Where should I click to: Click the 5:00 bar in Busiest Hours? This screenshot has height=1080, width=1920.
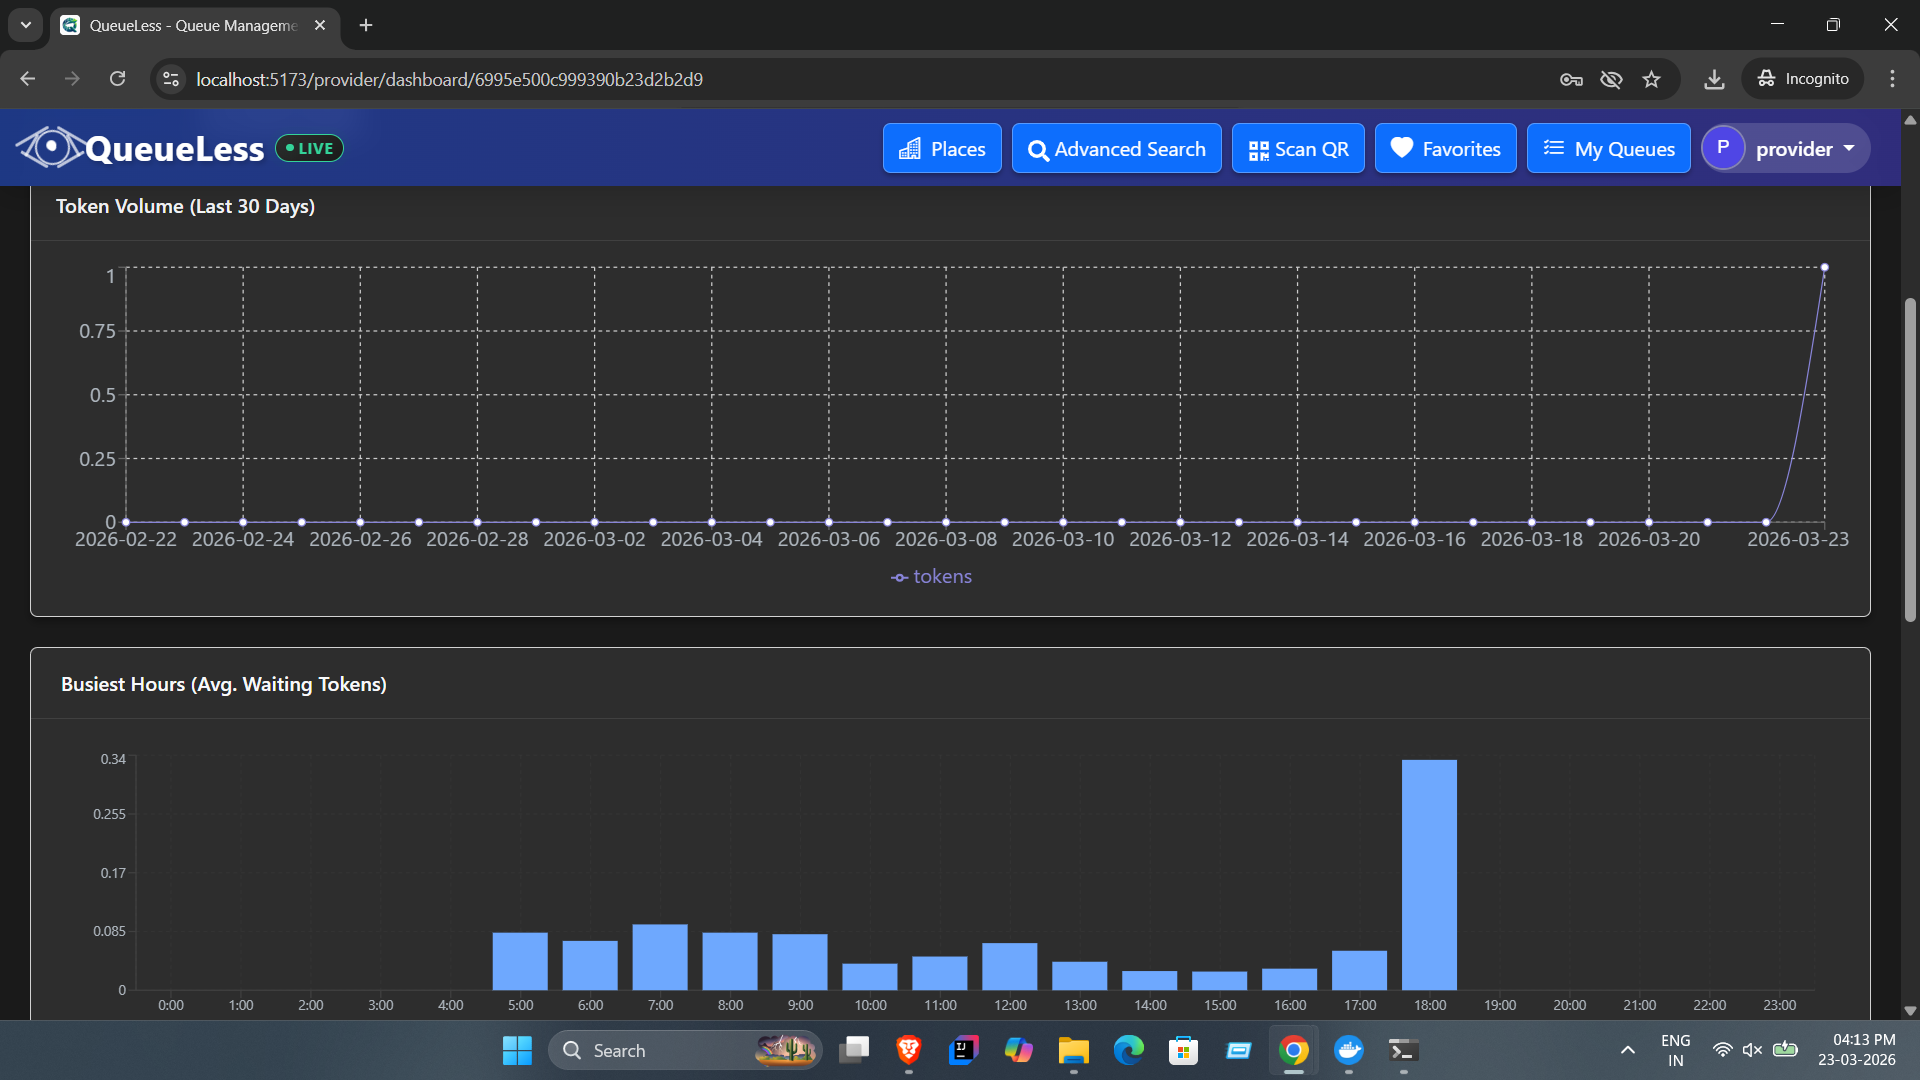[520, 961]
